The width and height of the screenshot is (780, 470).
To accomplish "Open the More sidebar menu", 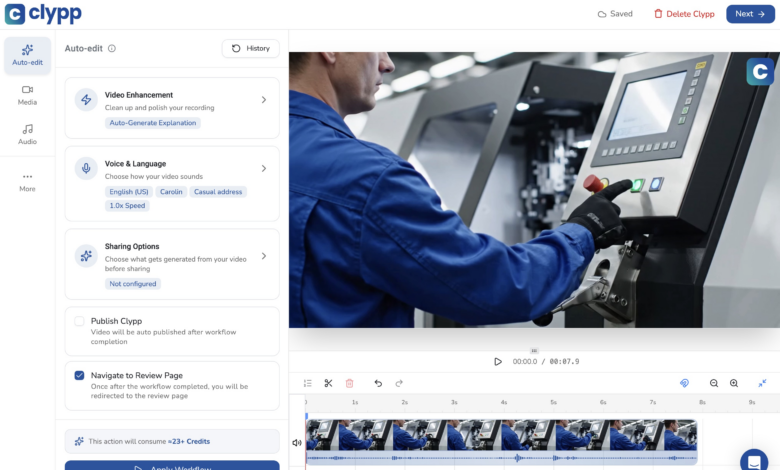I will pyautogui.click(x=27, y=183).
